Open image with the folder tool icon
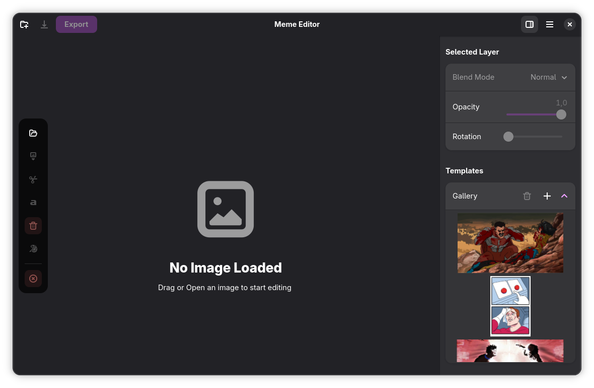This screenshot has height=388, width=594. pyautogui.click(x=33, y=133)
